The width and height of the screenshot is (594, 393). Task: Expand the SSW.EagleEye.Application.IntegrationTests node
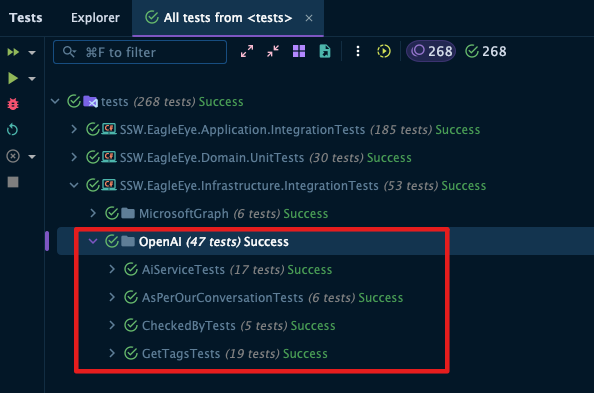[74, 130]
